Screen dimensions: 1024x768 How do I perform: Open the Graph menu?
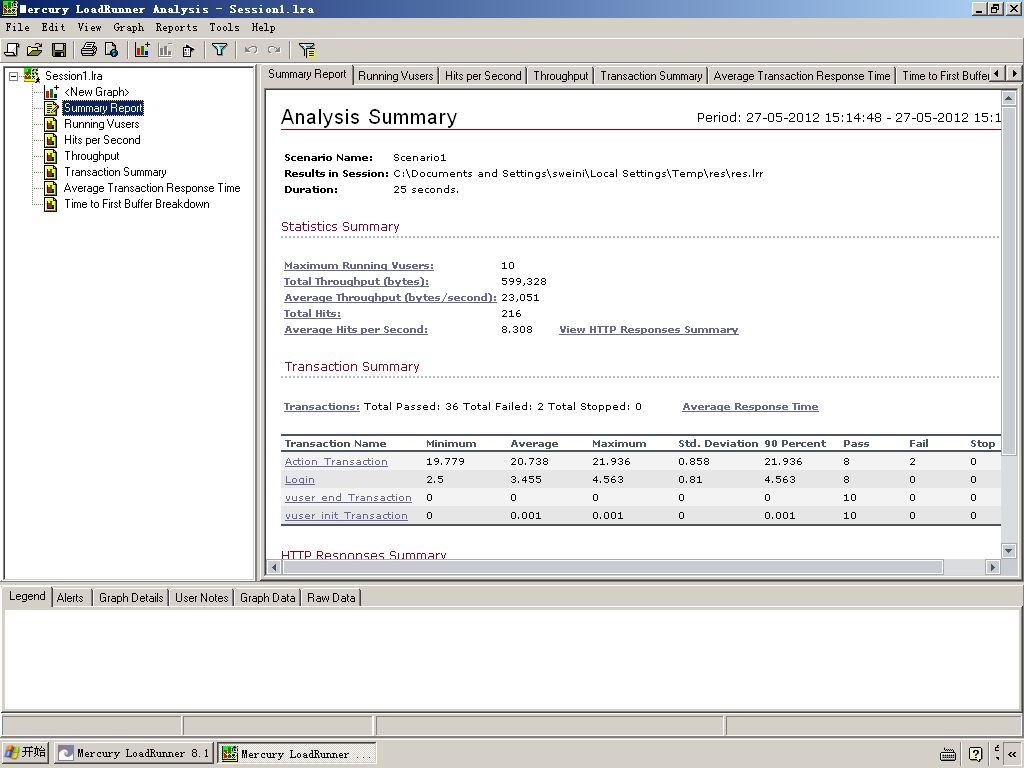tap(129, 27)
